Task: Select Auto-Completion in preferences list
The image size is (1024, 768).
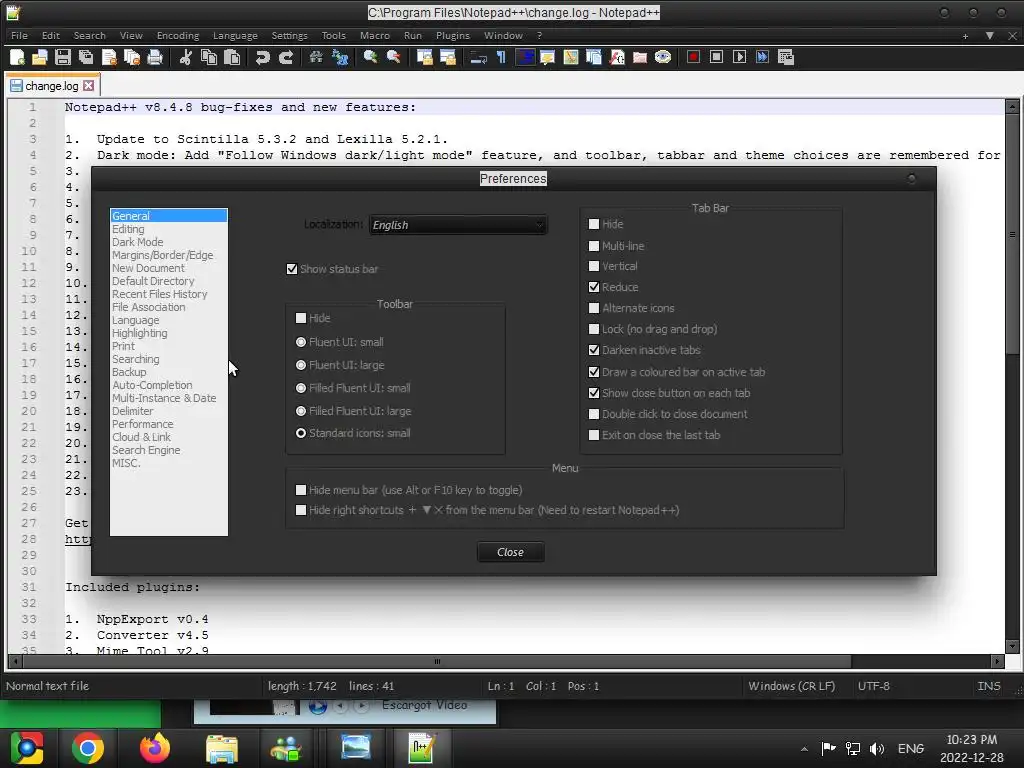Action: [x=152, y=385]
